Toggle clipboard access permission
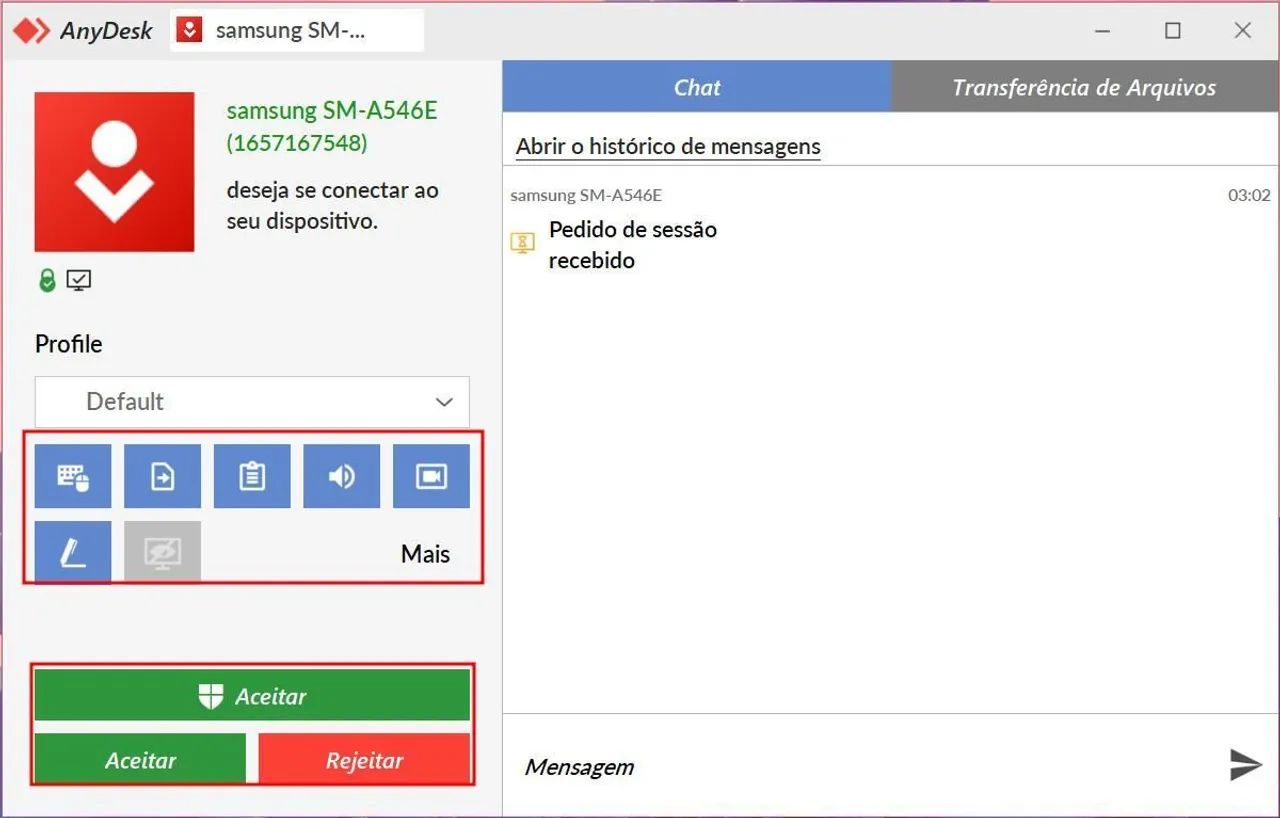1280x818 pixels. [x=252, y=476]
